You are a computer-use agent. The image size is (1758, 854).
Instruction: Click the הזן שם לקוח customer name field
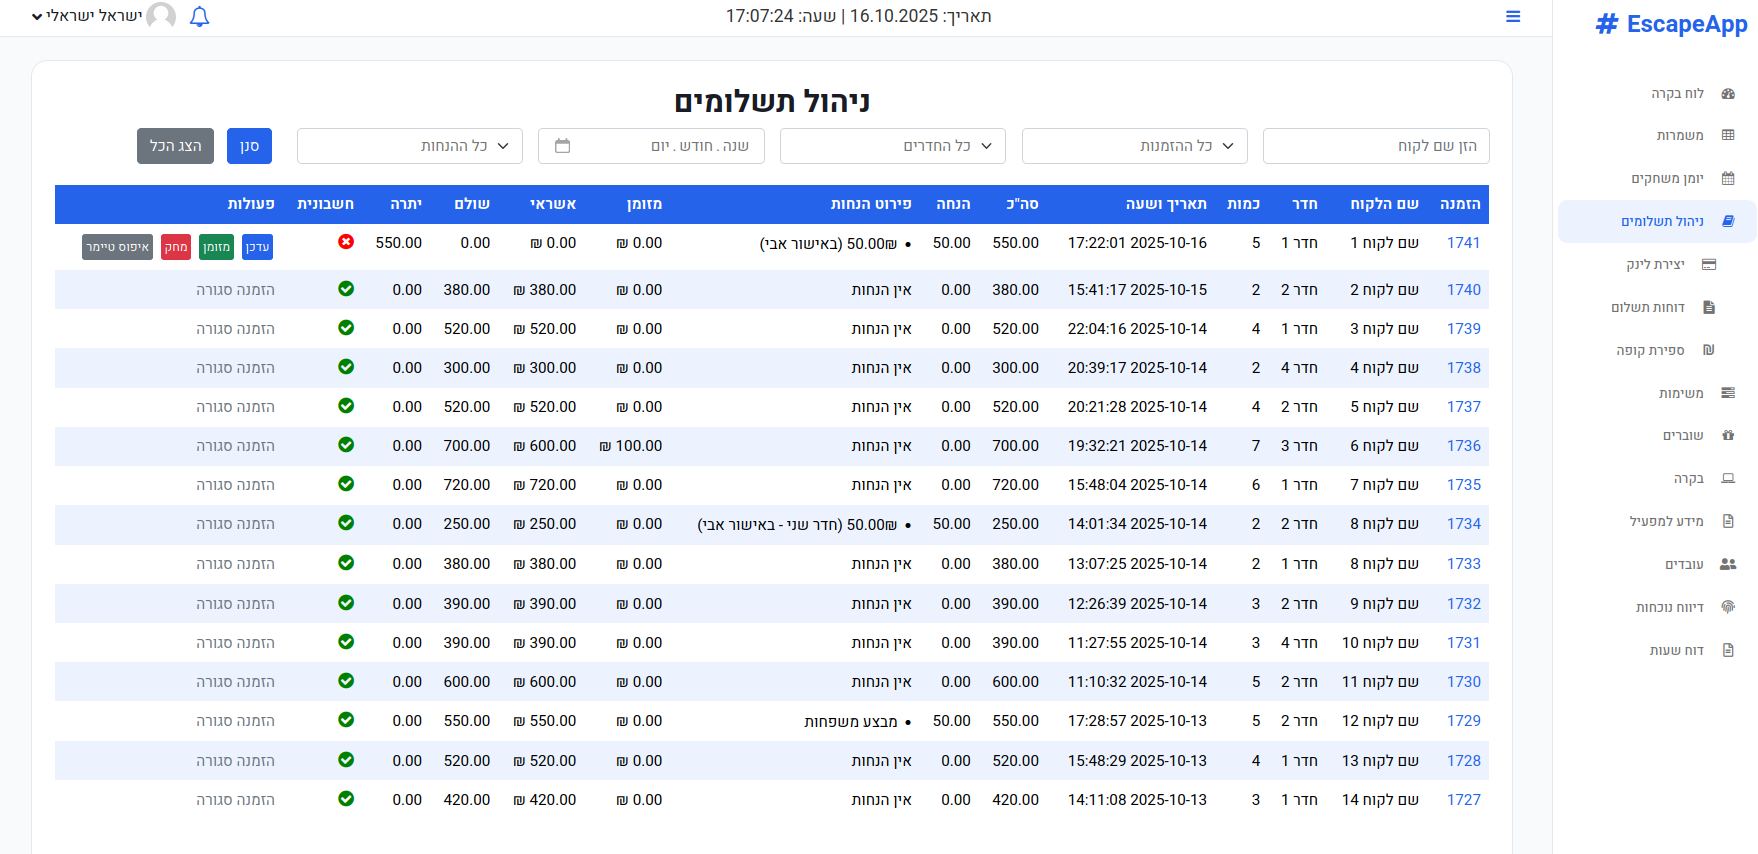point(1375,146)
